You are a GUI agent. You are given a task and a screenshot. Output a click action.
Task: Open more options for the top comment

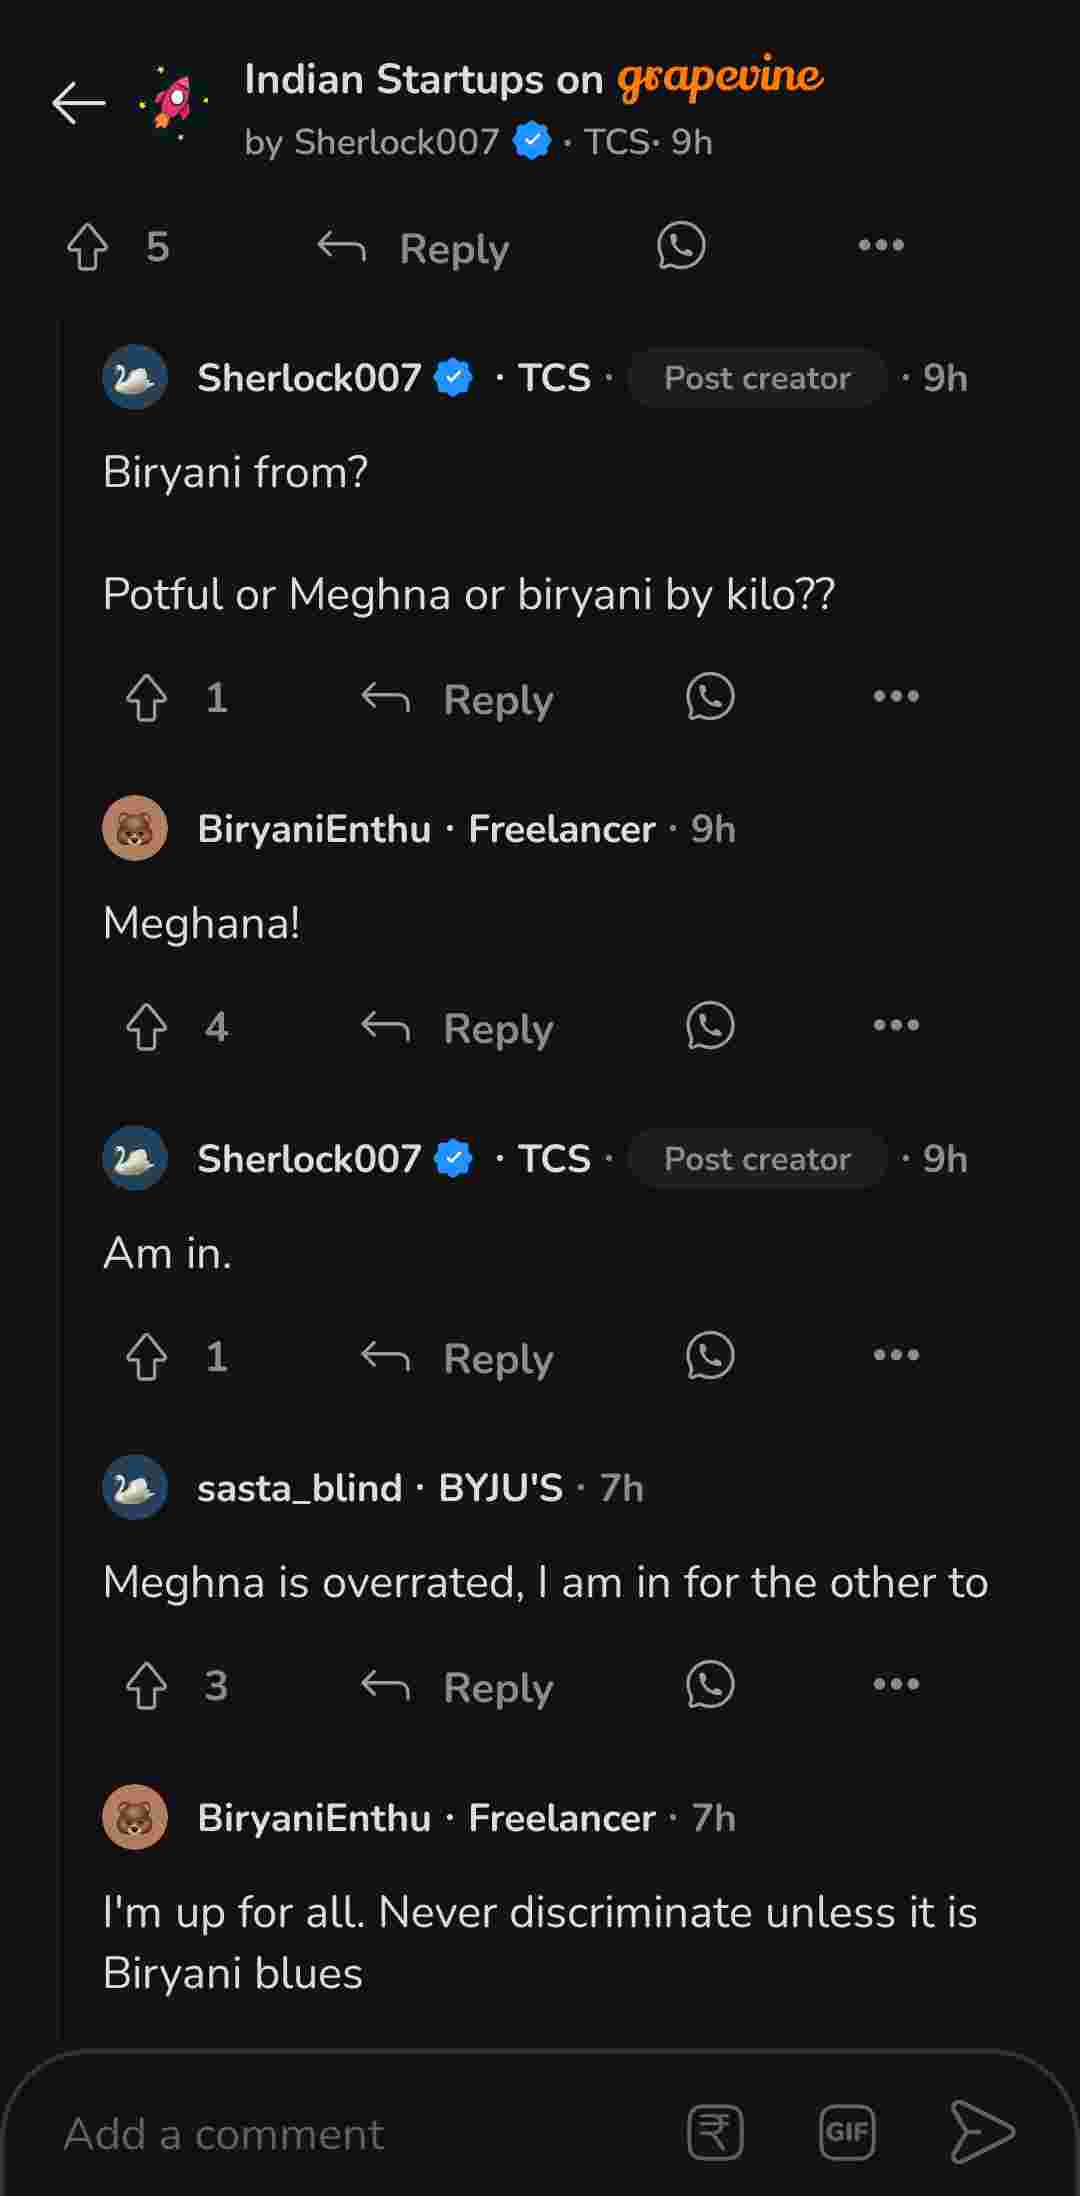(x=881, y=246)
